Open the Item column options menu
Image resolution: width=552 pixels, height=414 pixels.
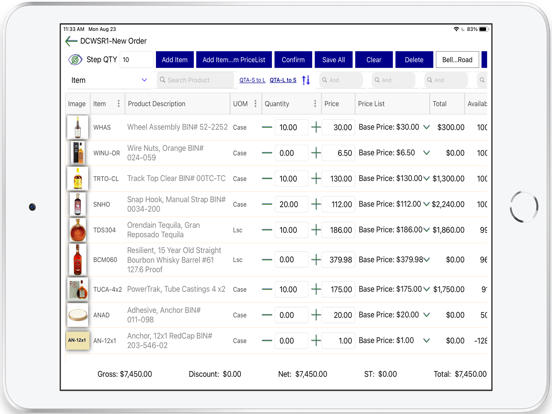tap(119, 104)
